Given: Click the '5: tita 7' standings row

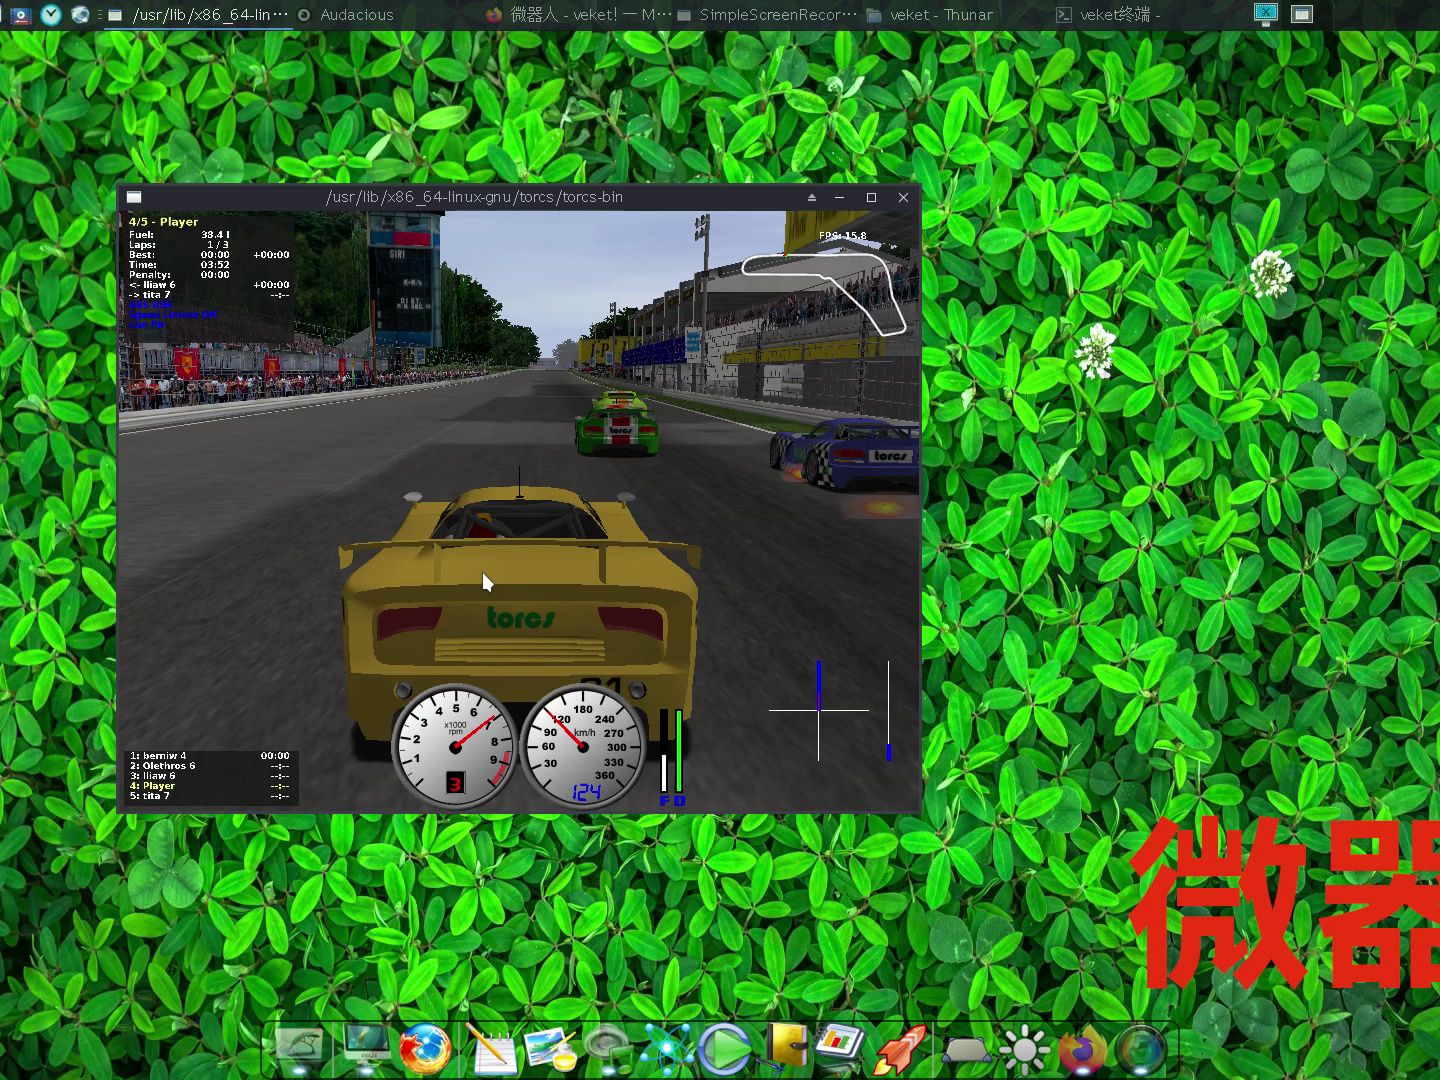Looking at the screenshot, I should [209, 796].
